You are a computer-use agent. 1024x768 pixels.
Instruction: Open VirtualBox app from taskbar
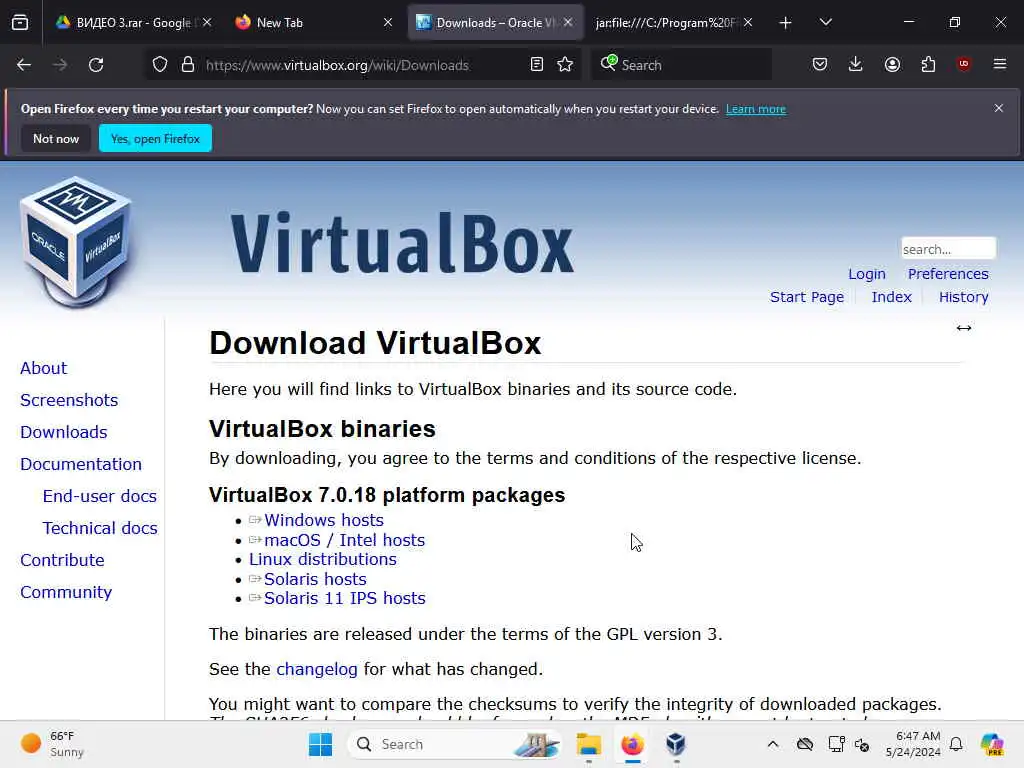pos(676,744)
